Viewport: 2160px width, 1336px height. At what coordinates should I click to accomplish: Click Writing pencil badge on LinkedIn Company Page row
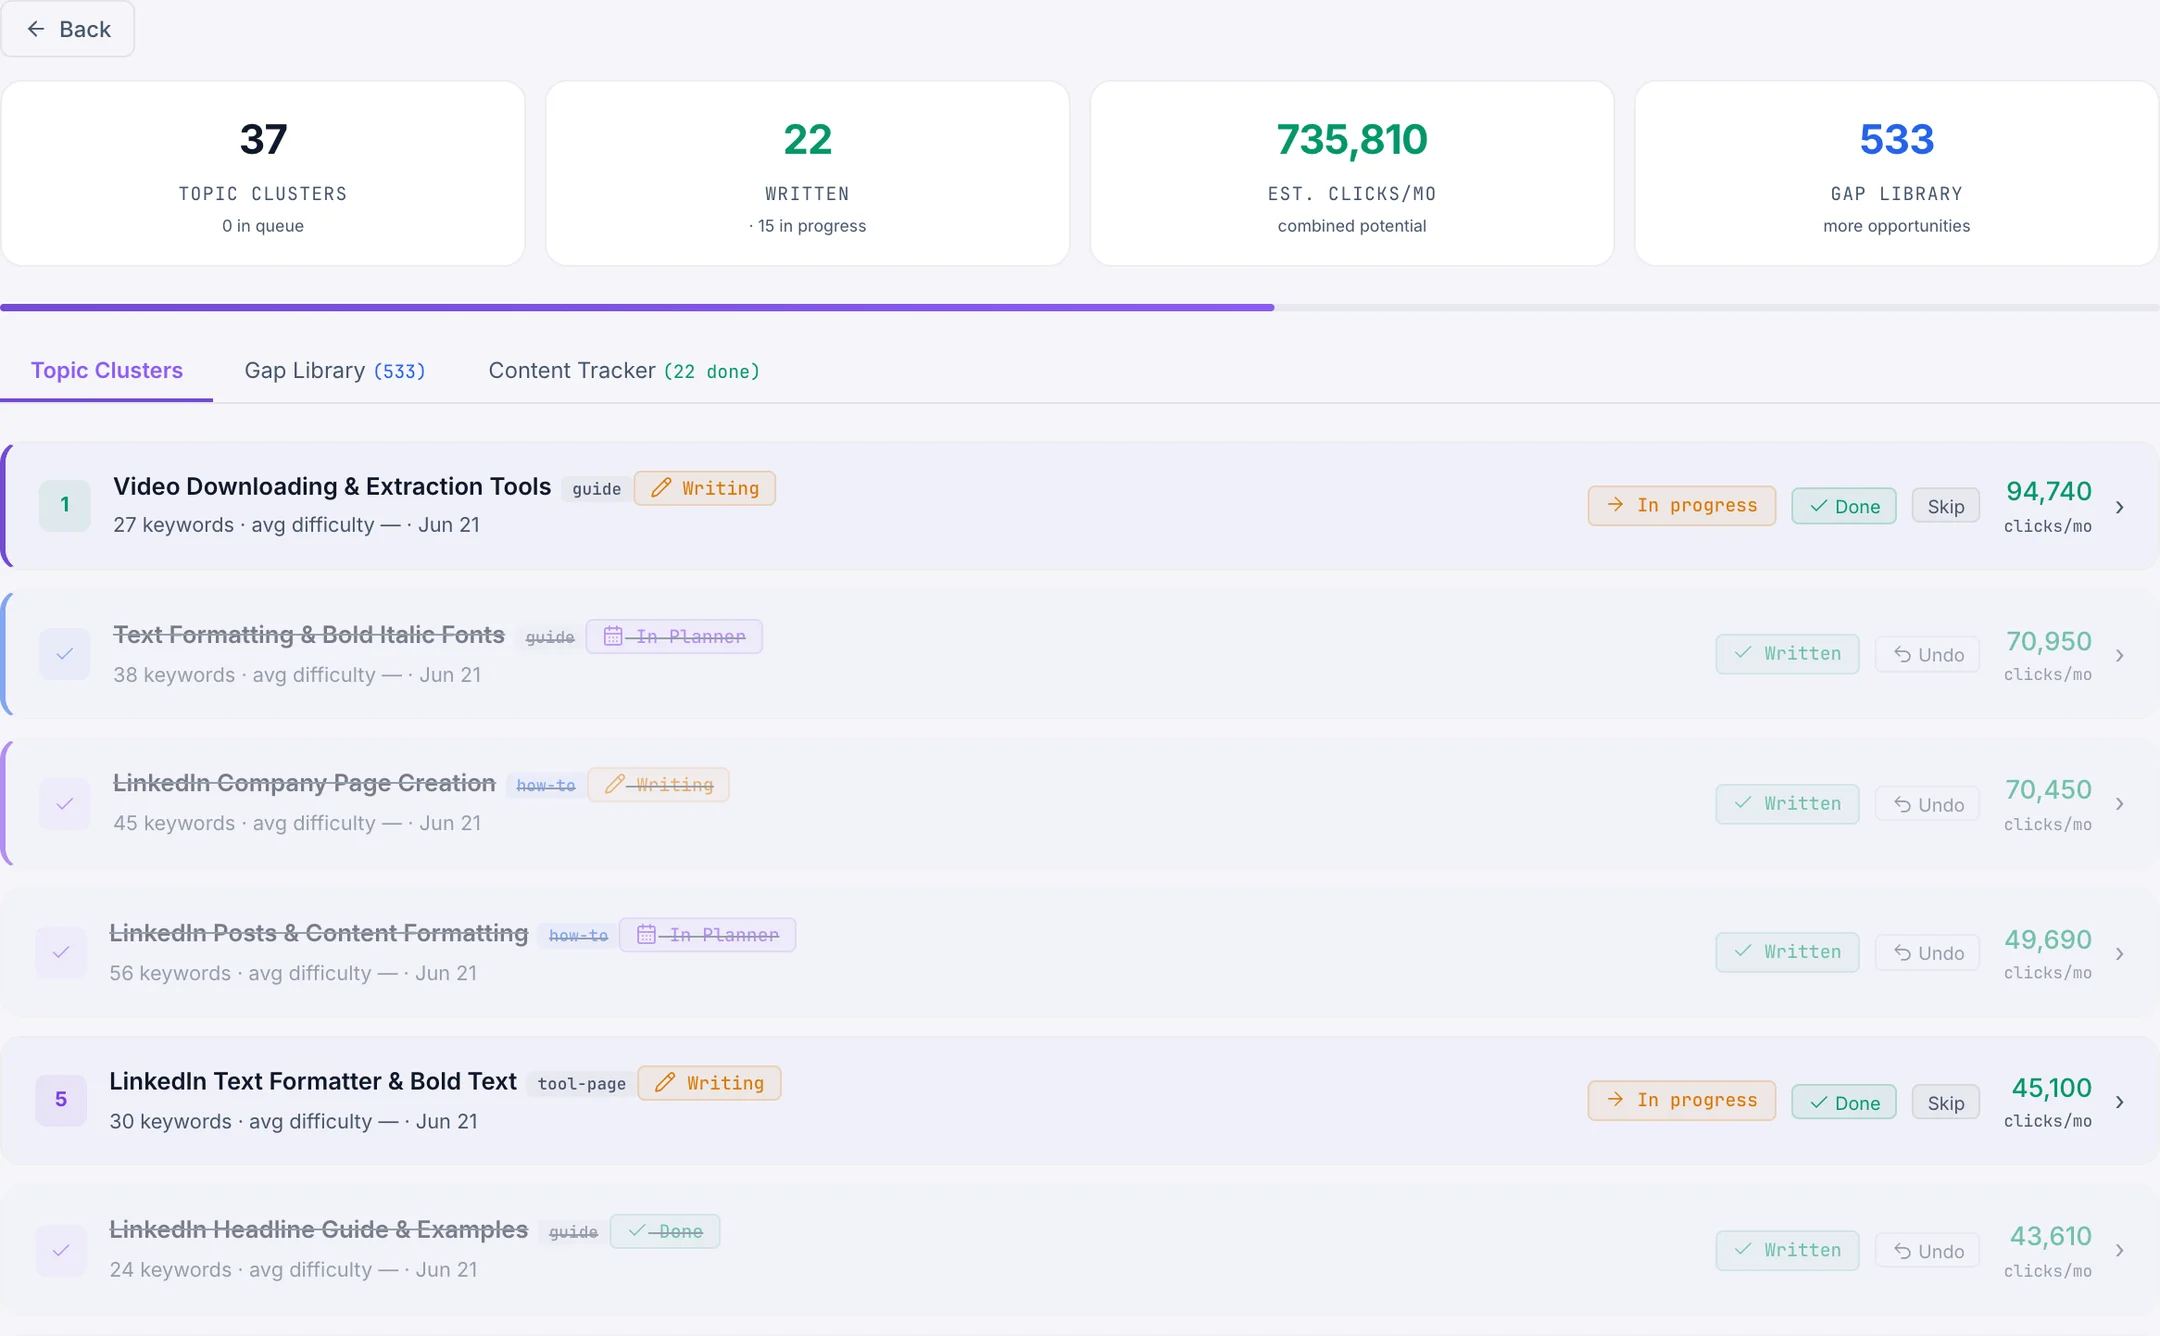pos(658,785)
